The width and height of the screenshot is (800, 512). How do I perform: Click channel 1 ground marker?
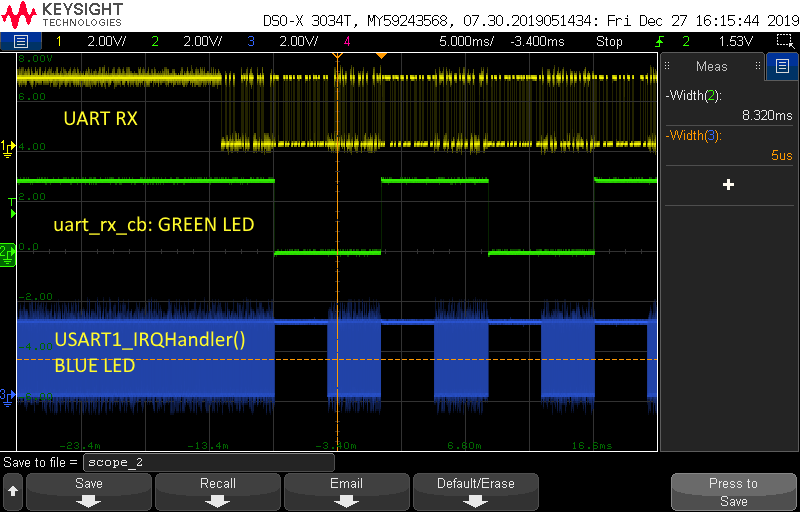8,148
